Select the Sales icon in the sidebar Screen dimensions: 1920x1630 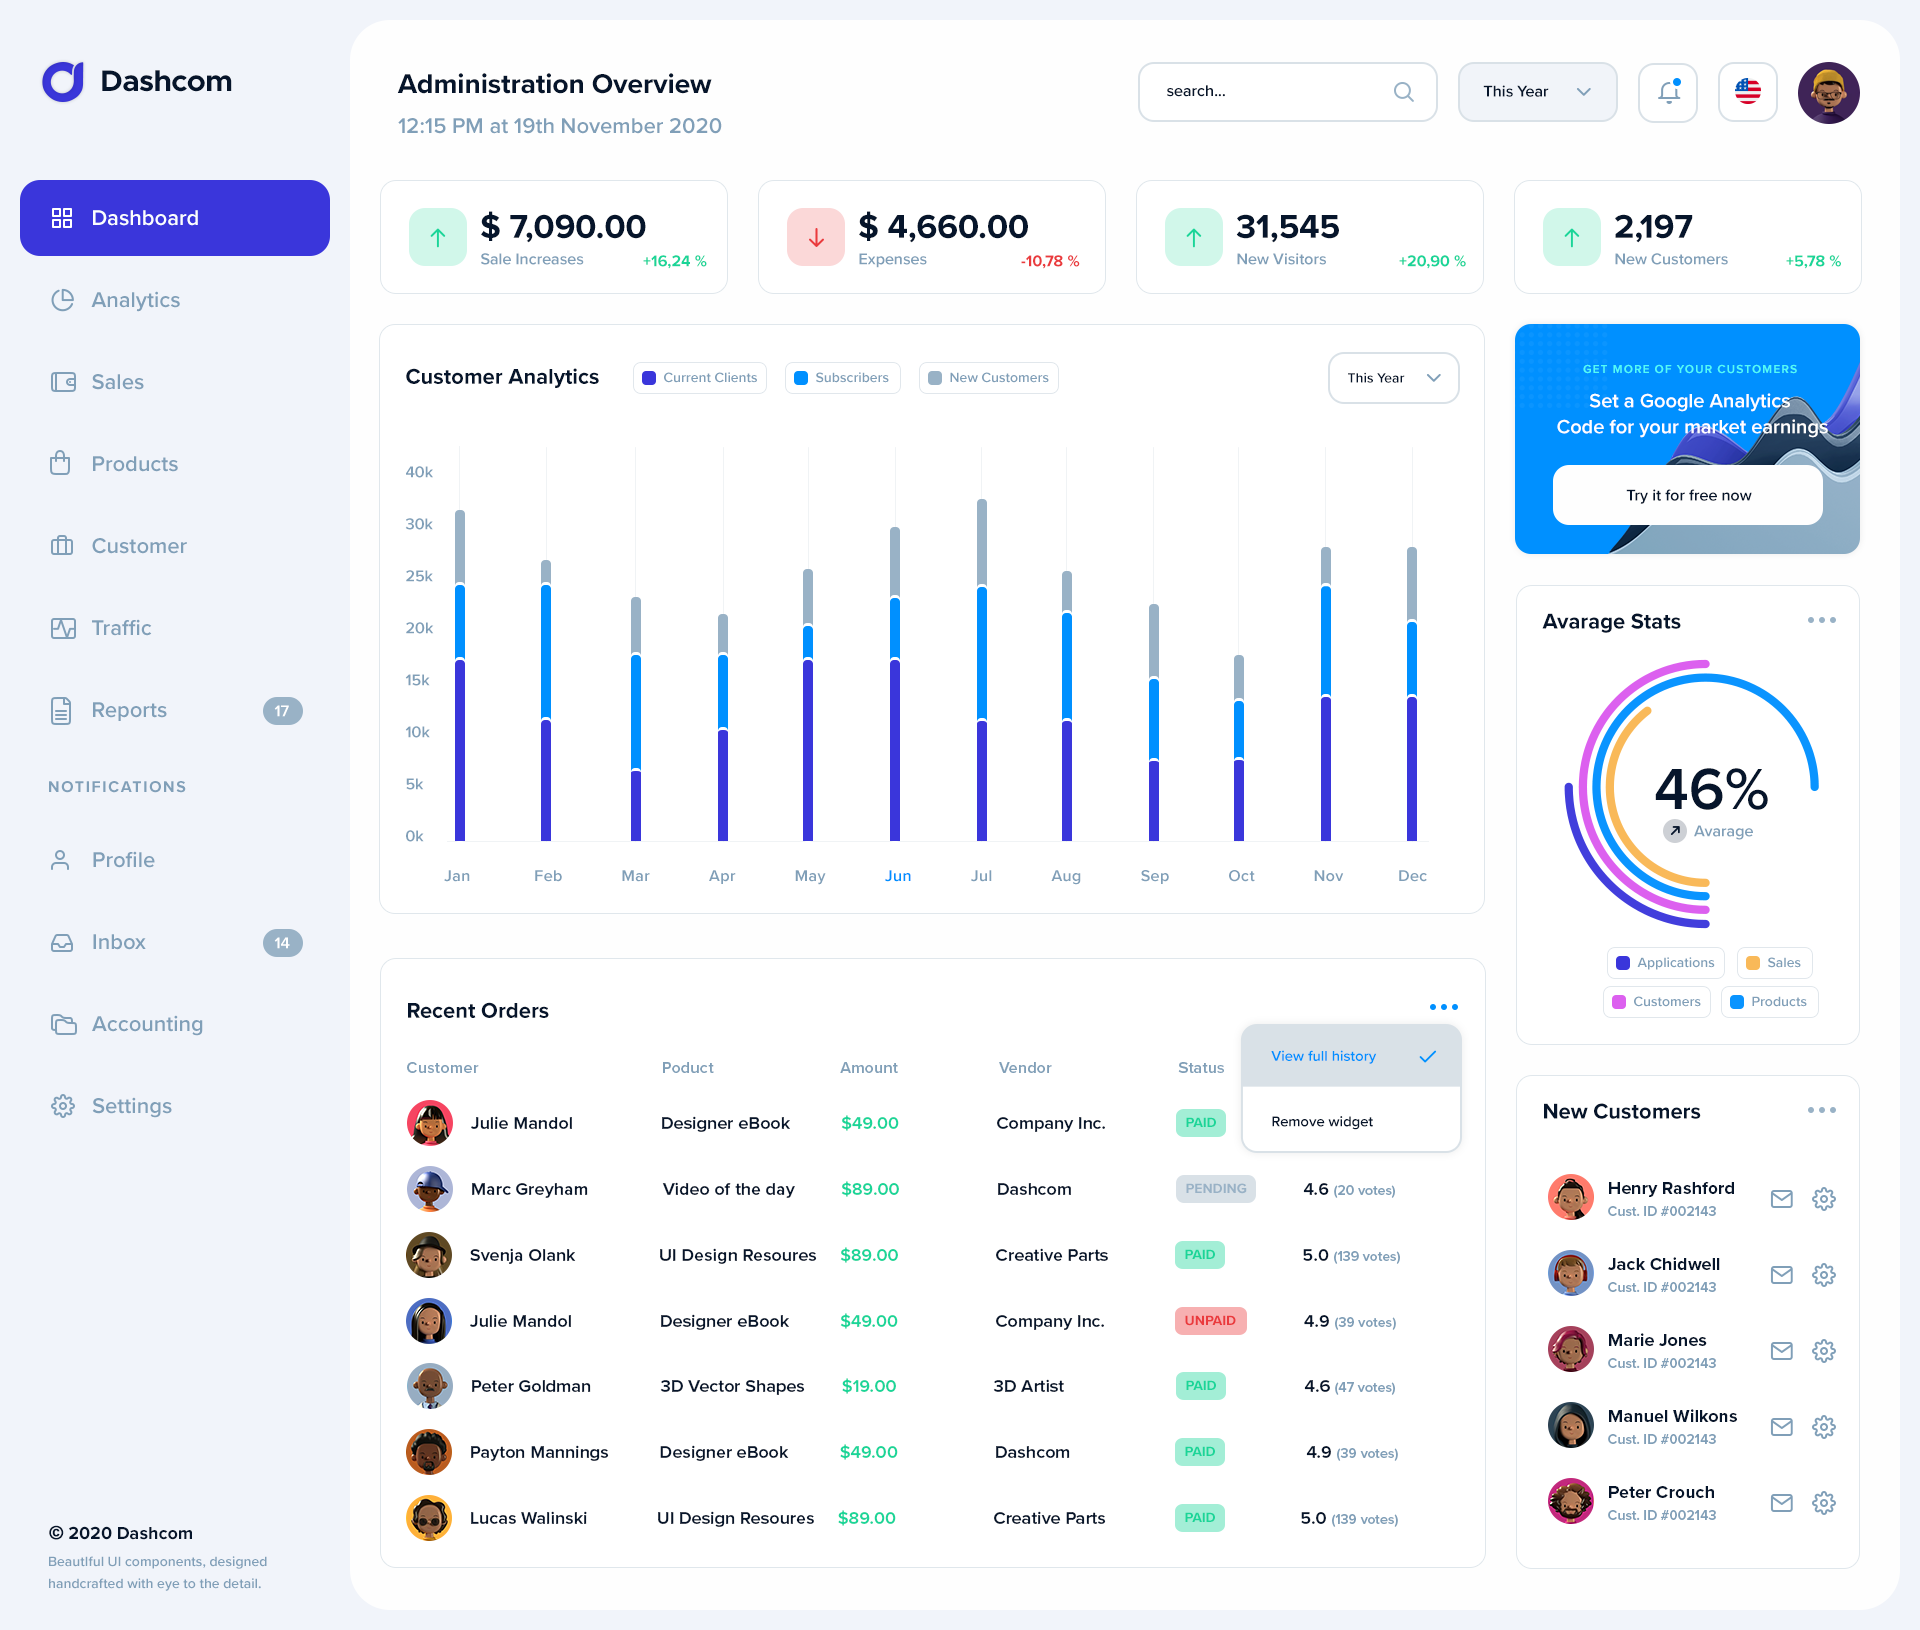63,381
